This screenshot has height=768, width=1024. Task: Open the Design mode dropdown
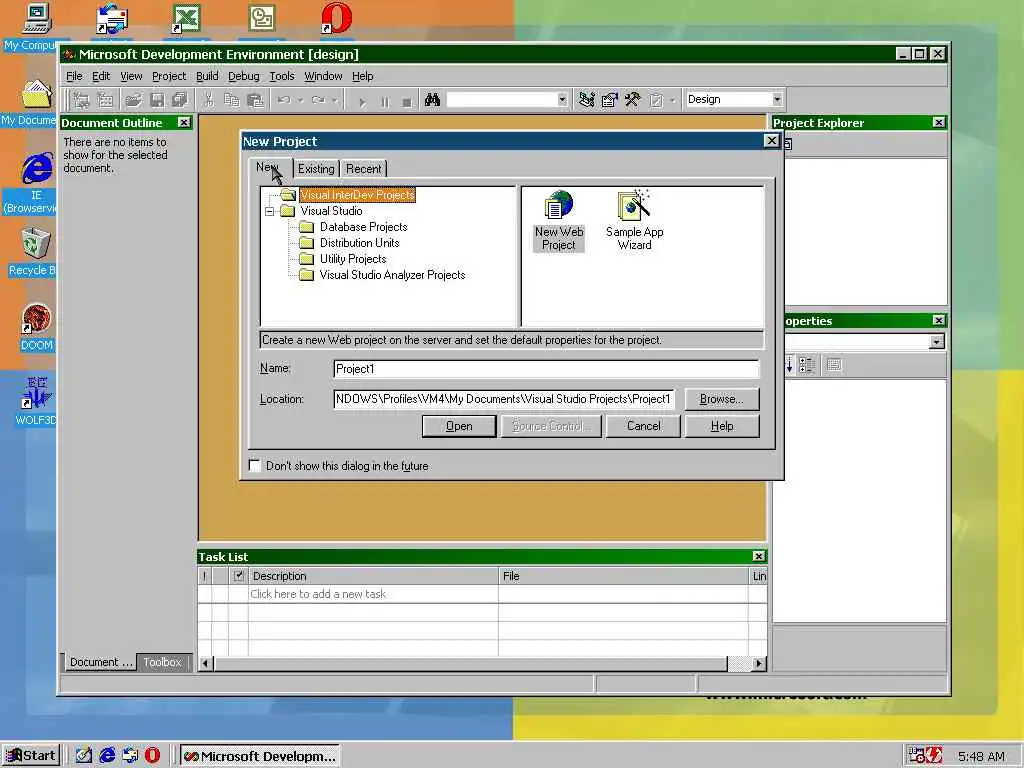777,99
